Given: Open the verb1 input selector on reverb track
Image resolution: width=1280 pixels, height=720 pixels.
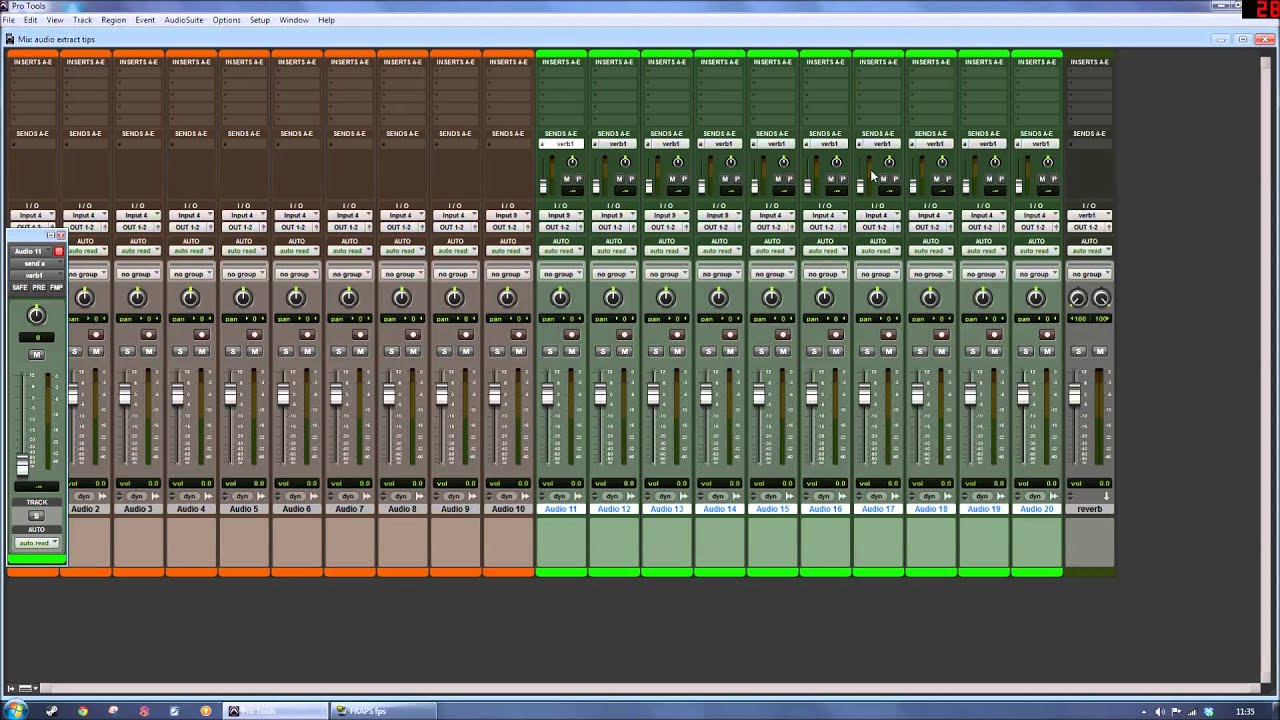Looking at the screenshot, I should coord(1089,216).
